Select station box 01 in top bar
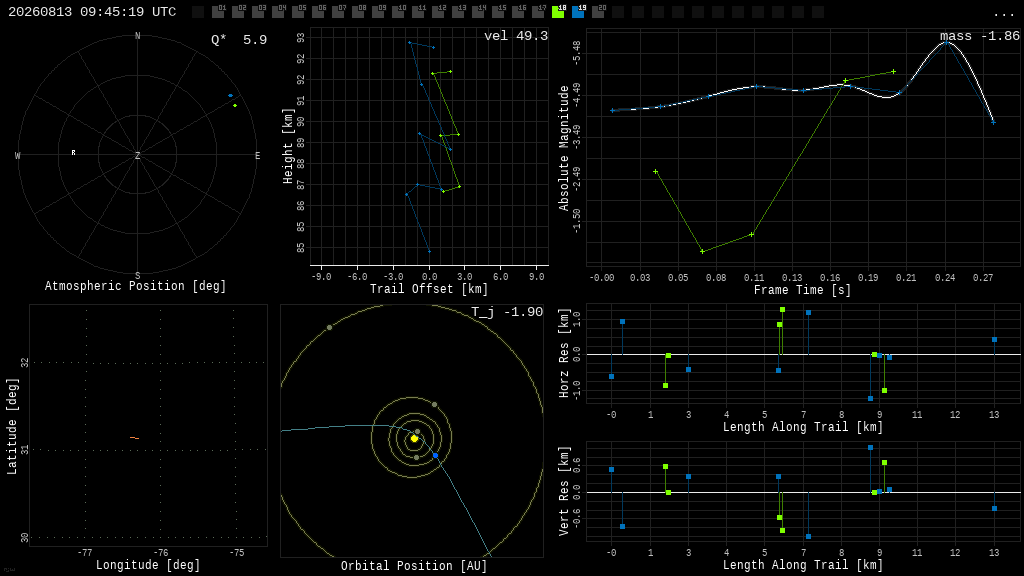1024x576 pixels. pos(218,12)
